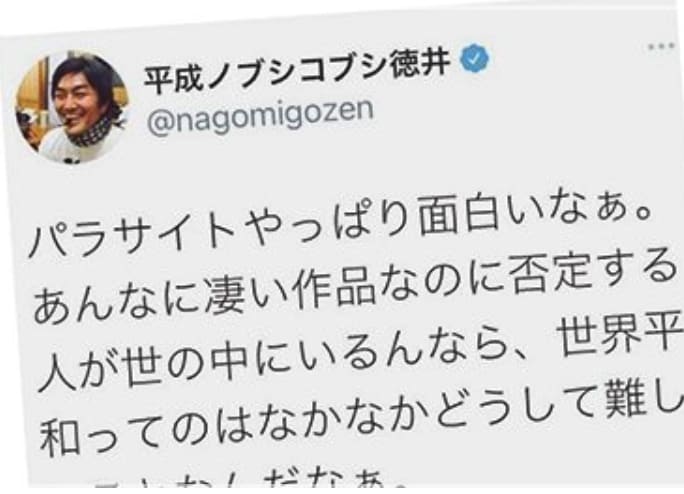
Task: Click the 徳井 characters in the name
Action: tap(420, 65)
